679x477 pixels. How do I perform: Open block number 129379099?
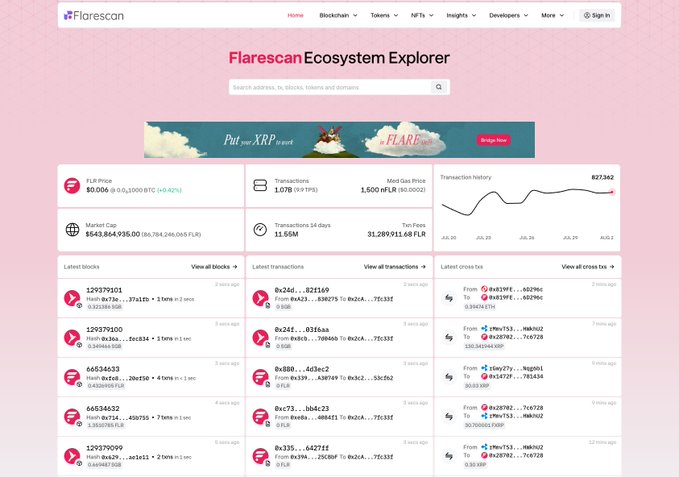(104, 448)
